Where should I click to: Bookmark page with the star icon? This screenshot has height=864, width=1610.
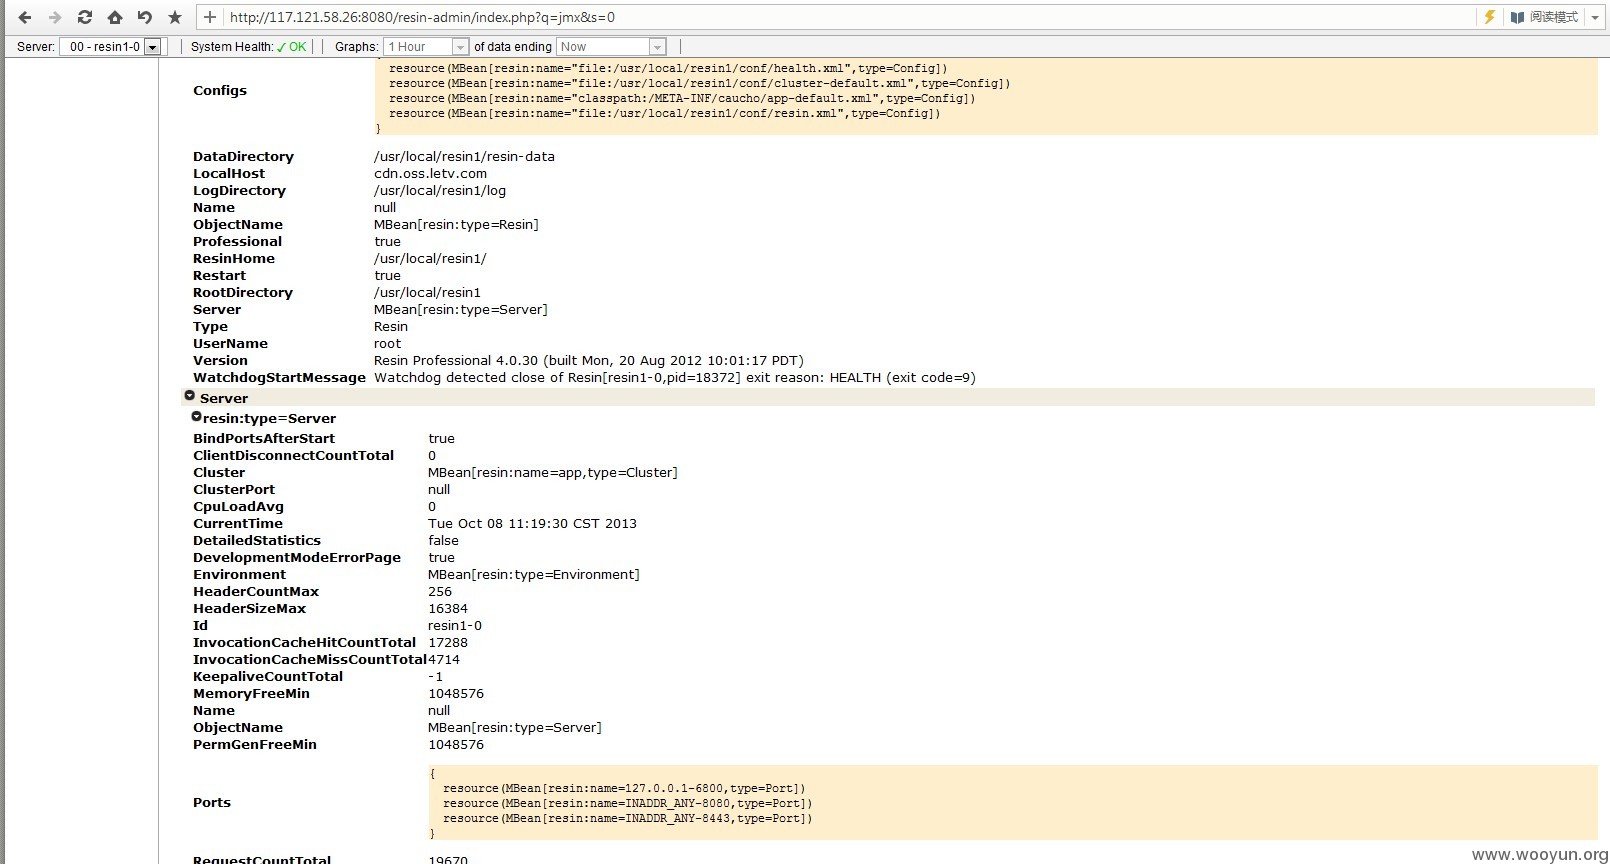(175, 17)
